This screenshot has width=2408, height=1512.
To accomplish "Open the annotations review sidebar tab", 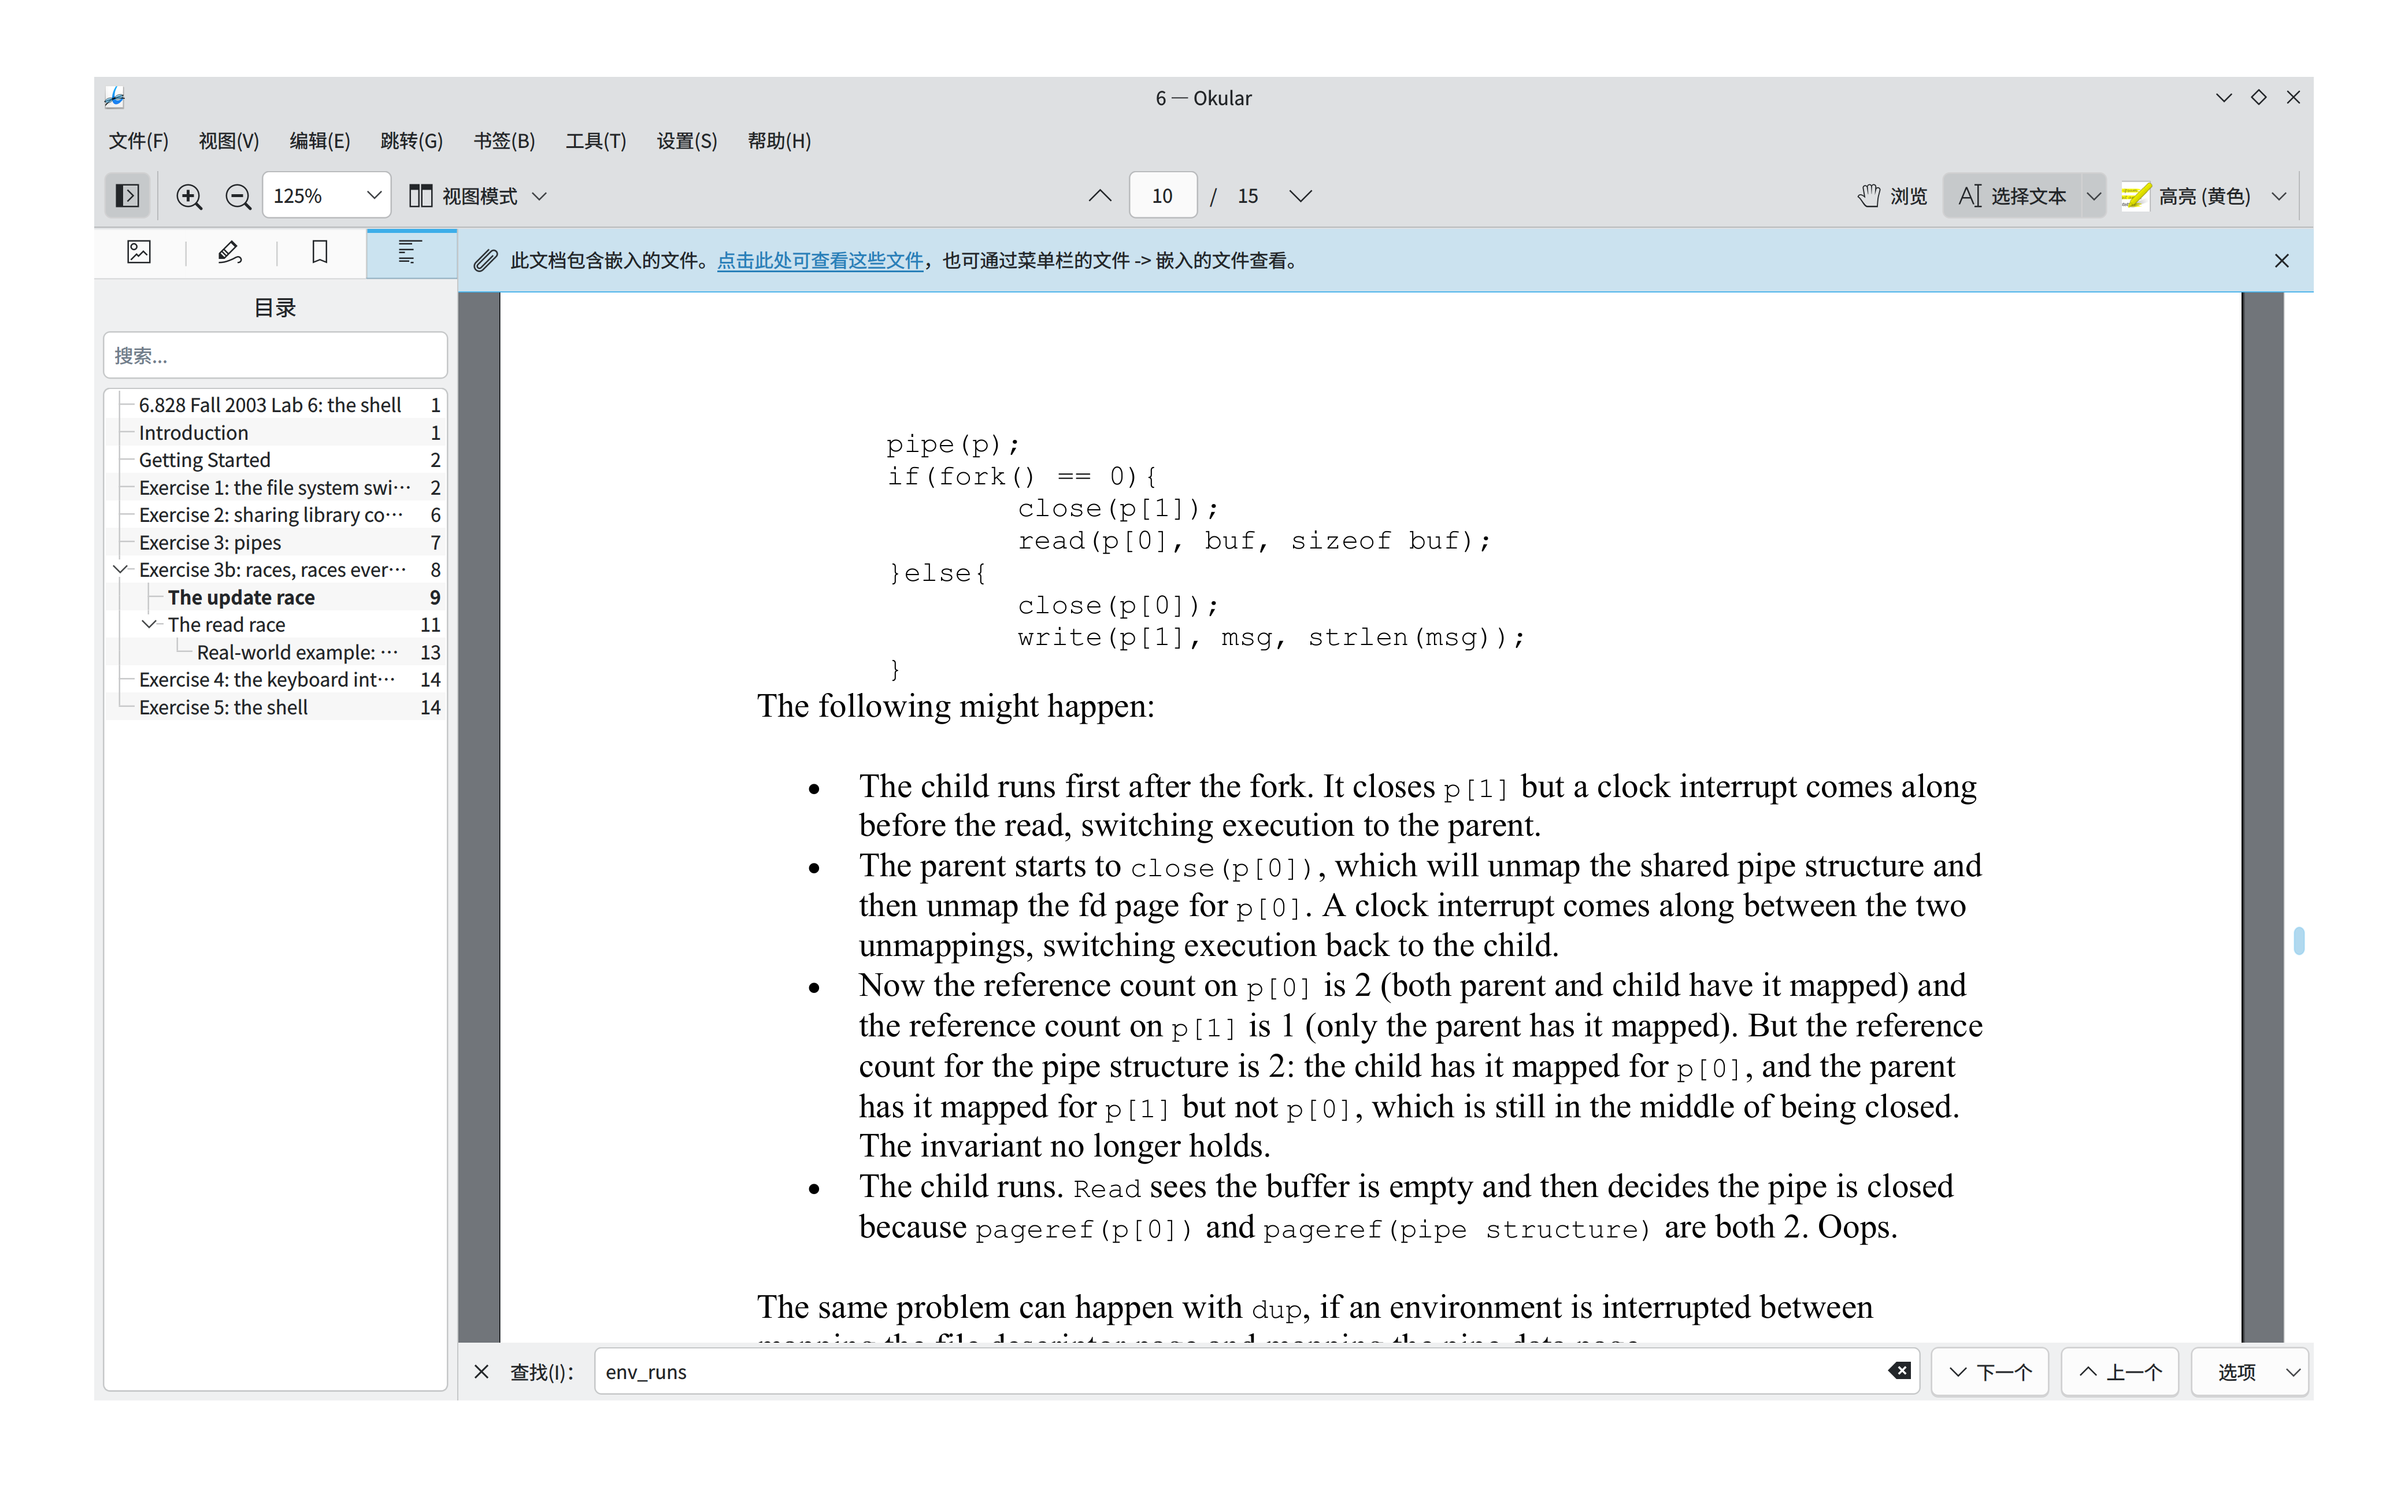I will 230,252.
